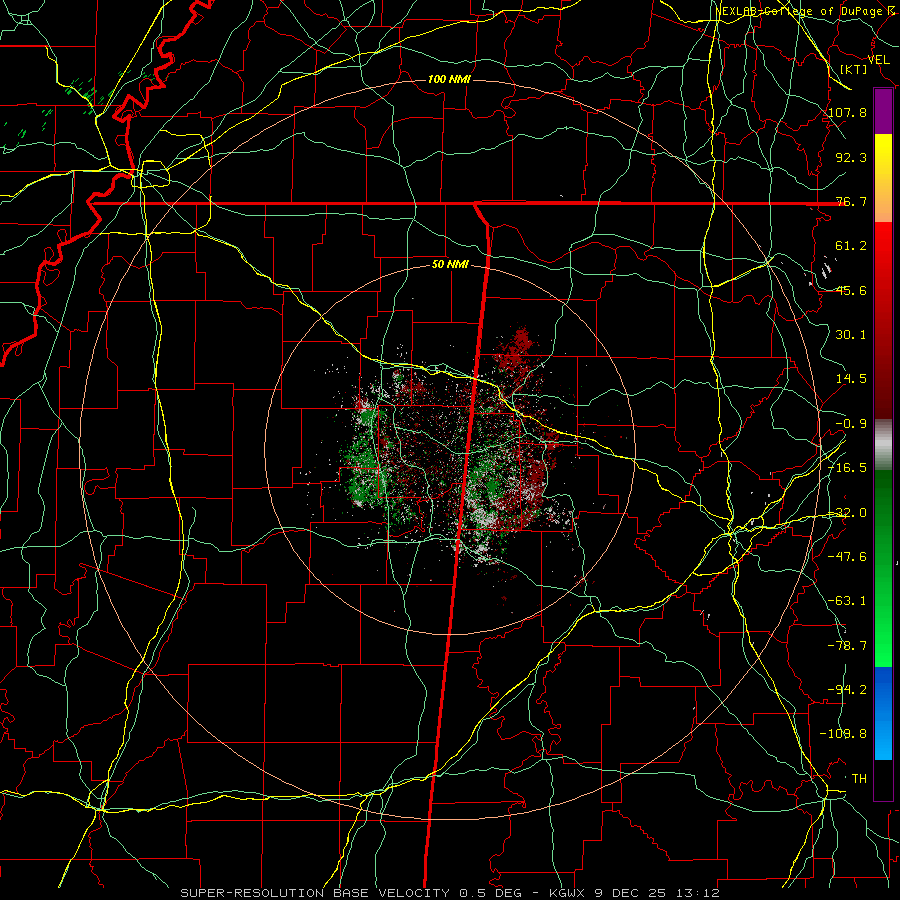This screenshot has width=900, height=900.
Task: Click the 92.3 value on velocity scale
Action: click(851, 157)
